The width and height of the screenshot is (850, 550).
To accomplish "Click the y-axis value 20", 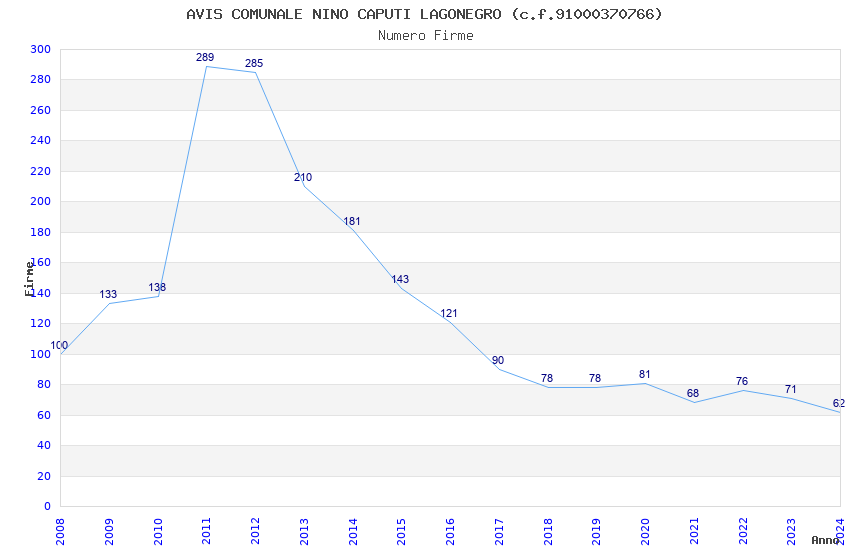I will point(43,476).
